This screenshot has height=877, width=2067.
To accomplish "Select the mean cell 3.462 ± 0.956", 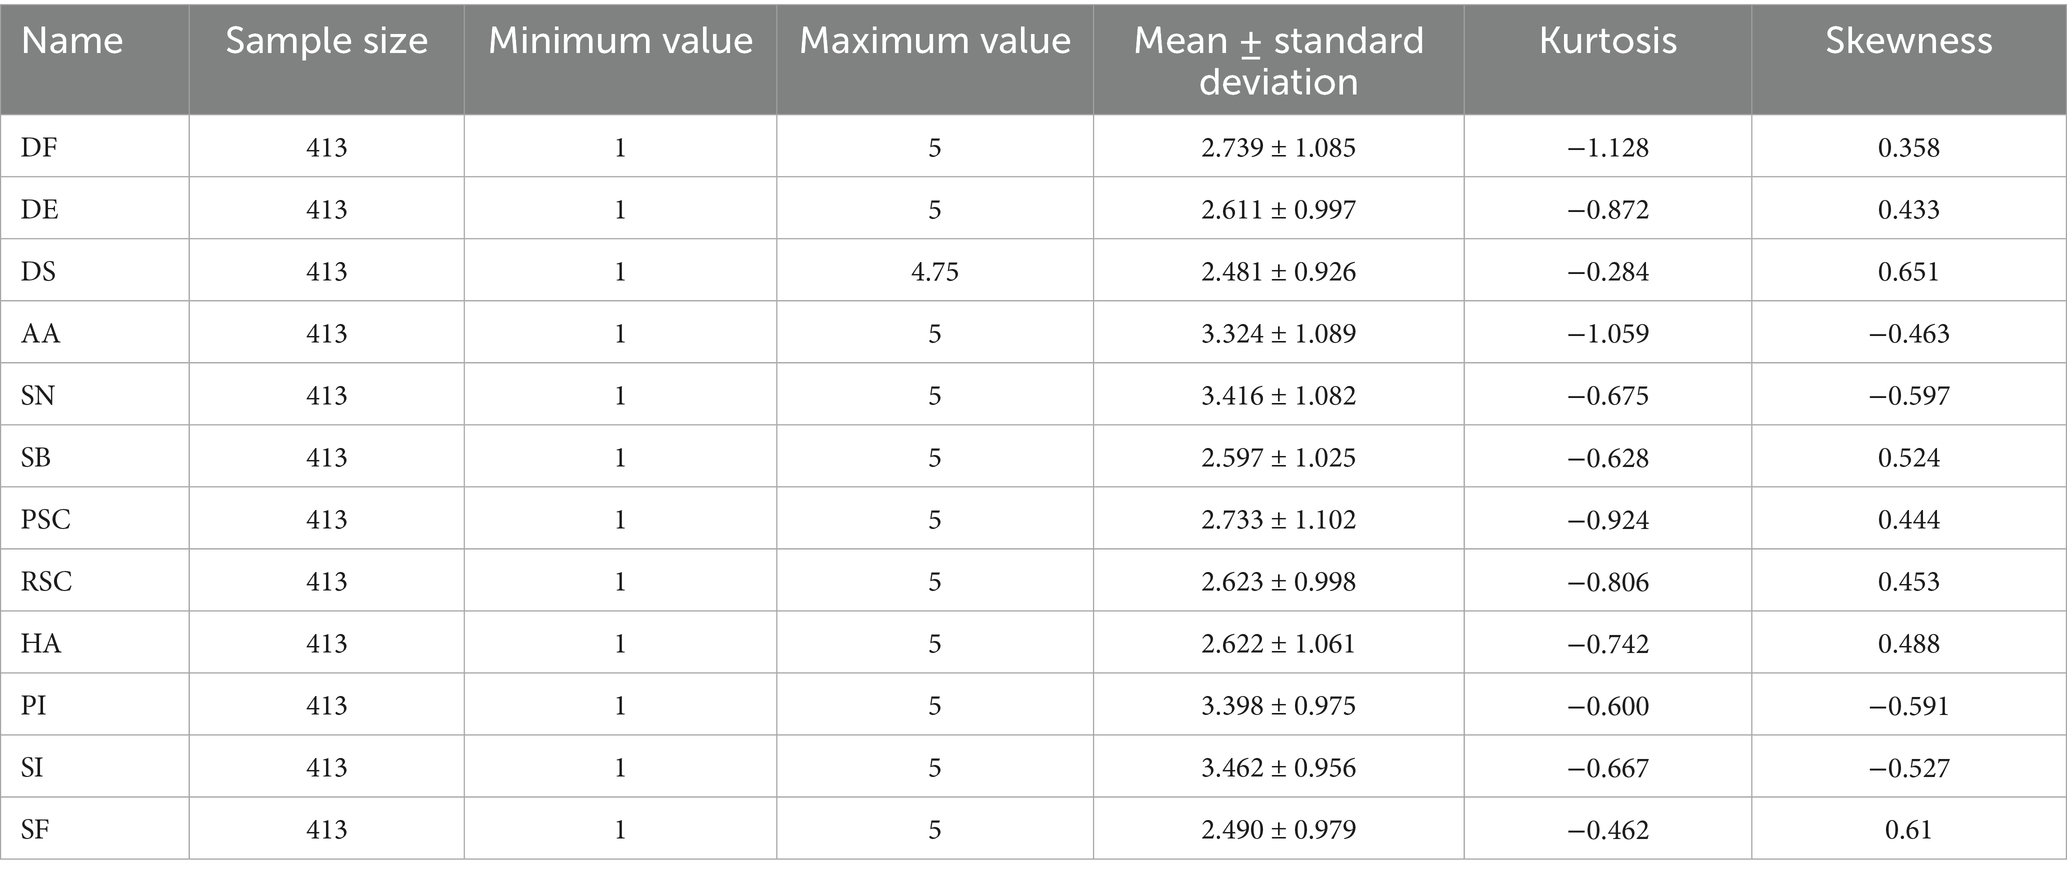I will click(x=1278, y=768).
